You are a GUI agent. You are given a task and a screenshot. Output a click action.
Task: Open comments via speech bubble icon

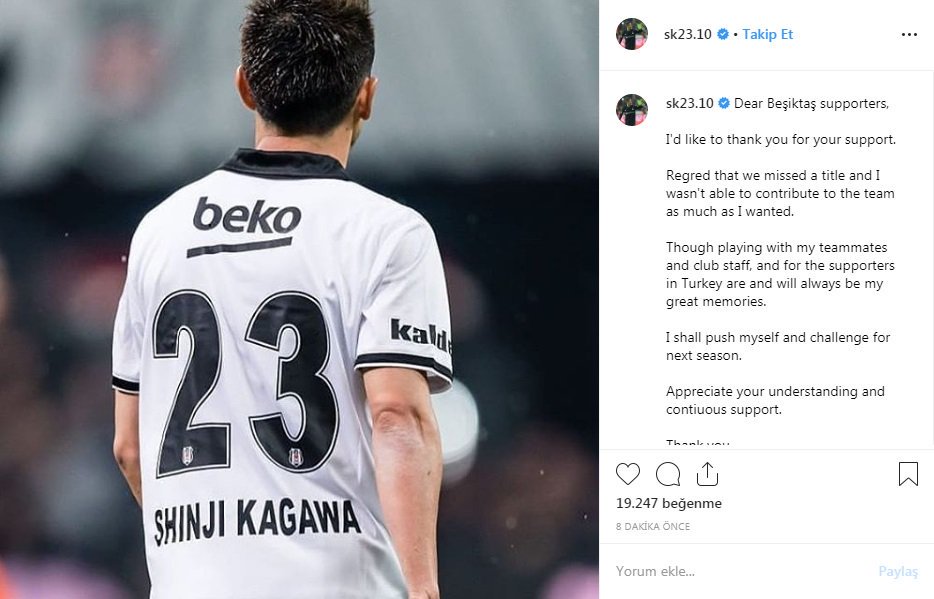(668, 474)
